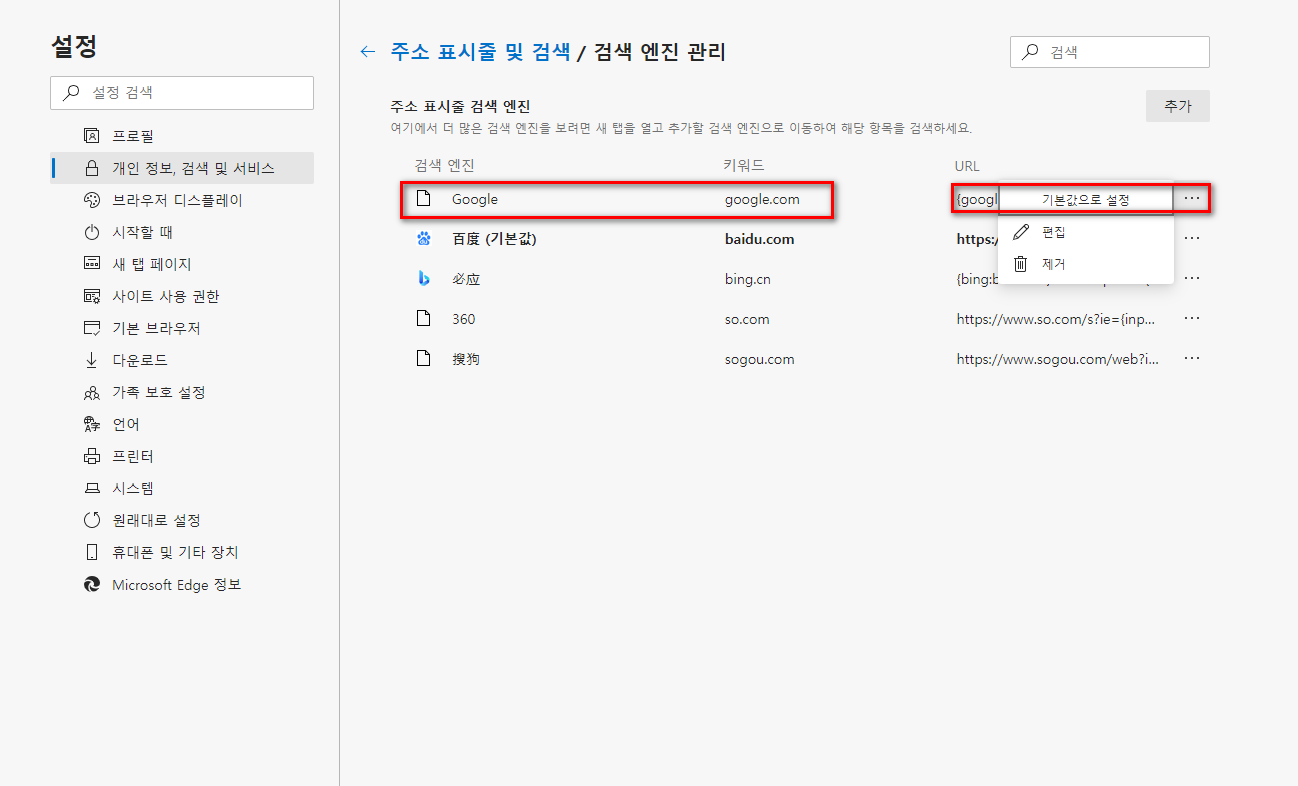Open more options for the 百度 row
The width and height of the screenshot is (1298, 786).
click(x=1191, y=238)
